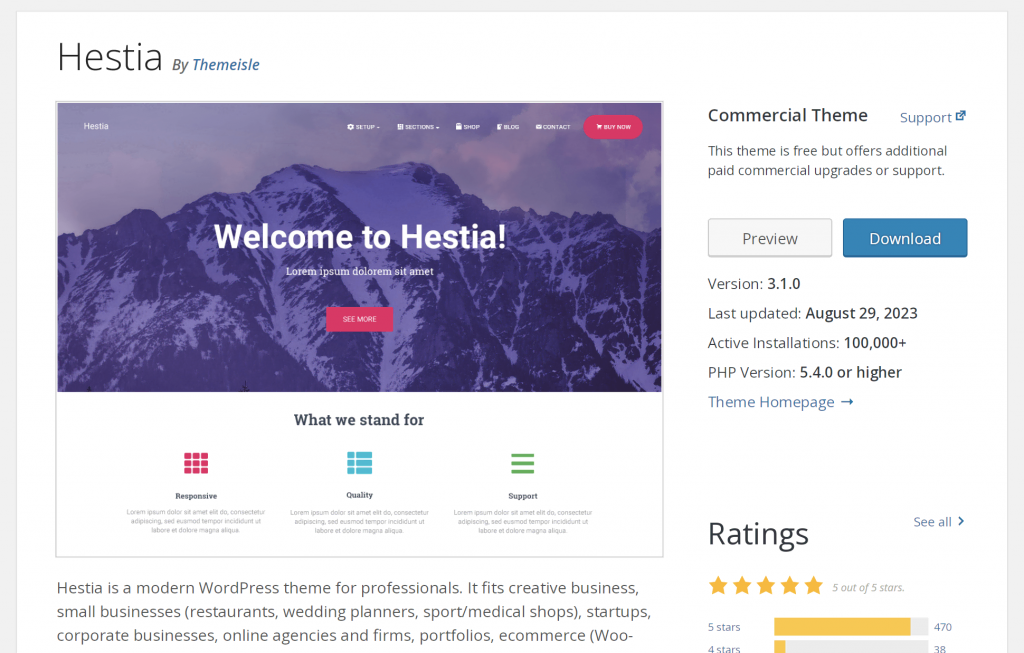Click the Theme Homepage arrow icon
This screenshot has width=1024, height=653.
pyautogui.click(x=847, y=402)
